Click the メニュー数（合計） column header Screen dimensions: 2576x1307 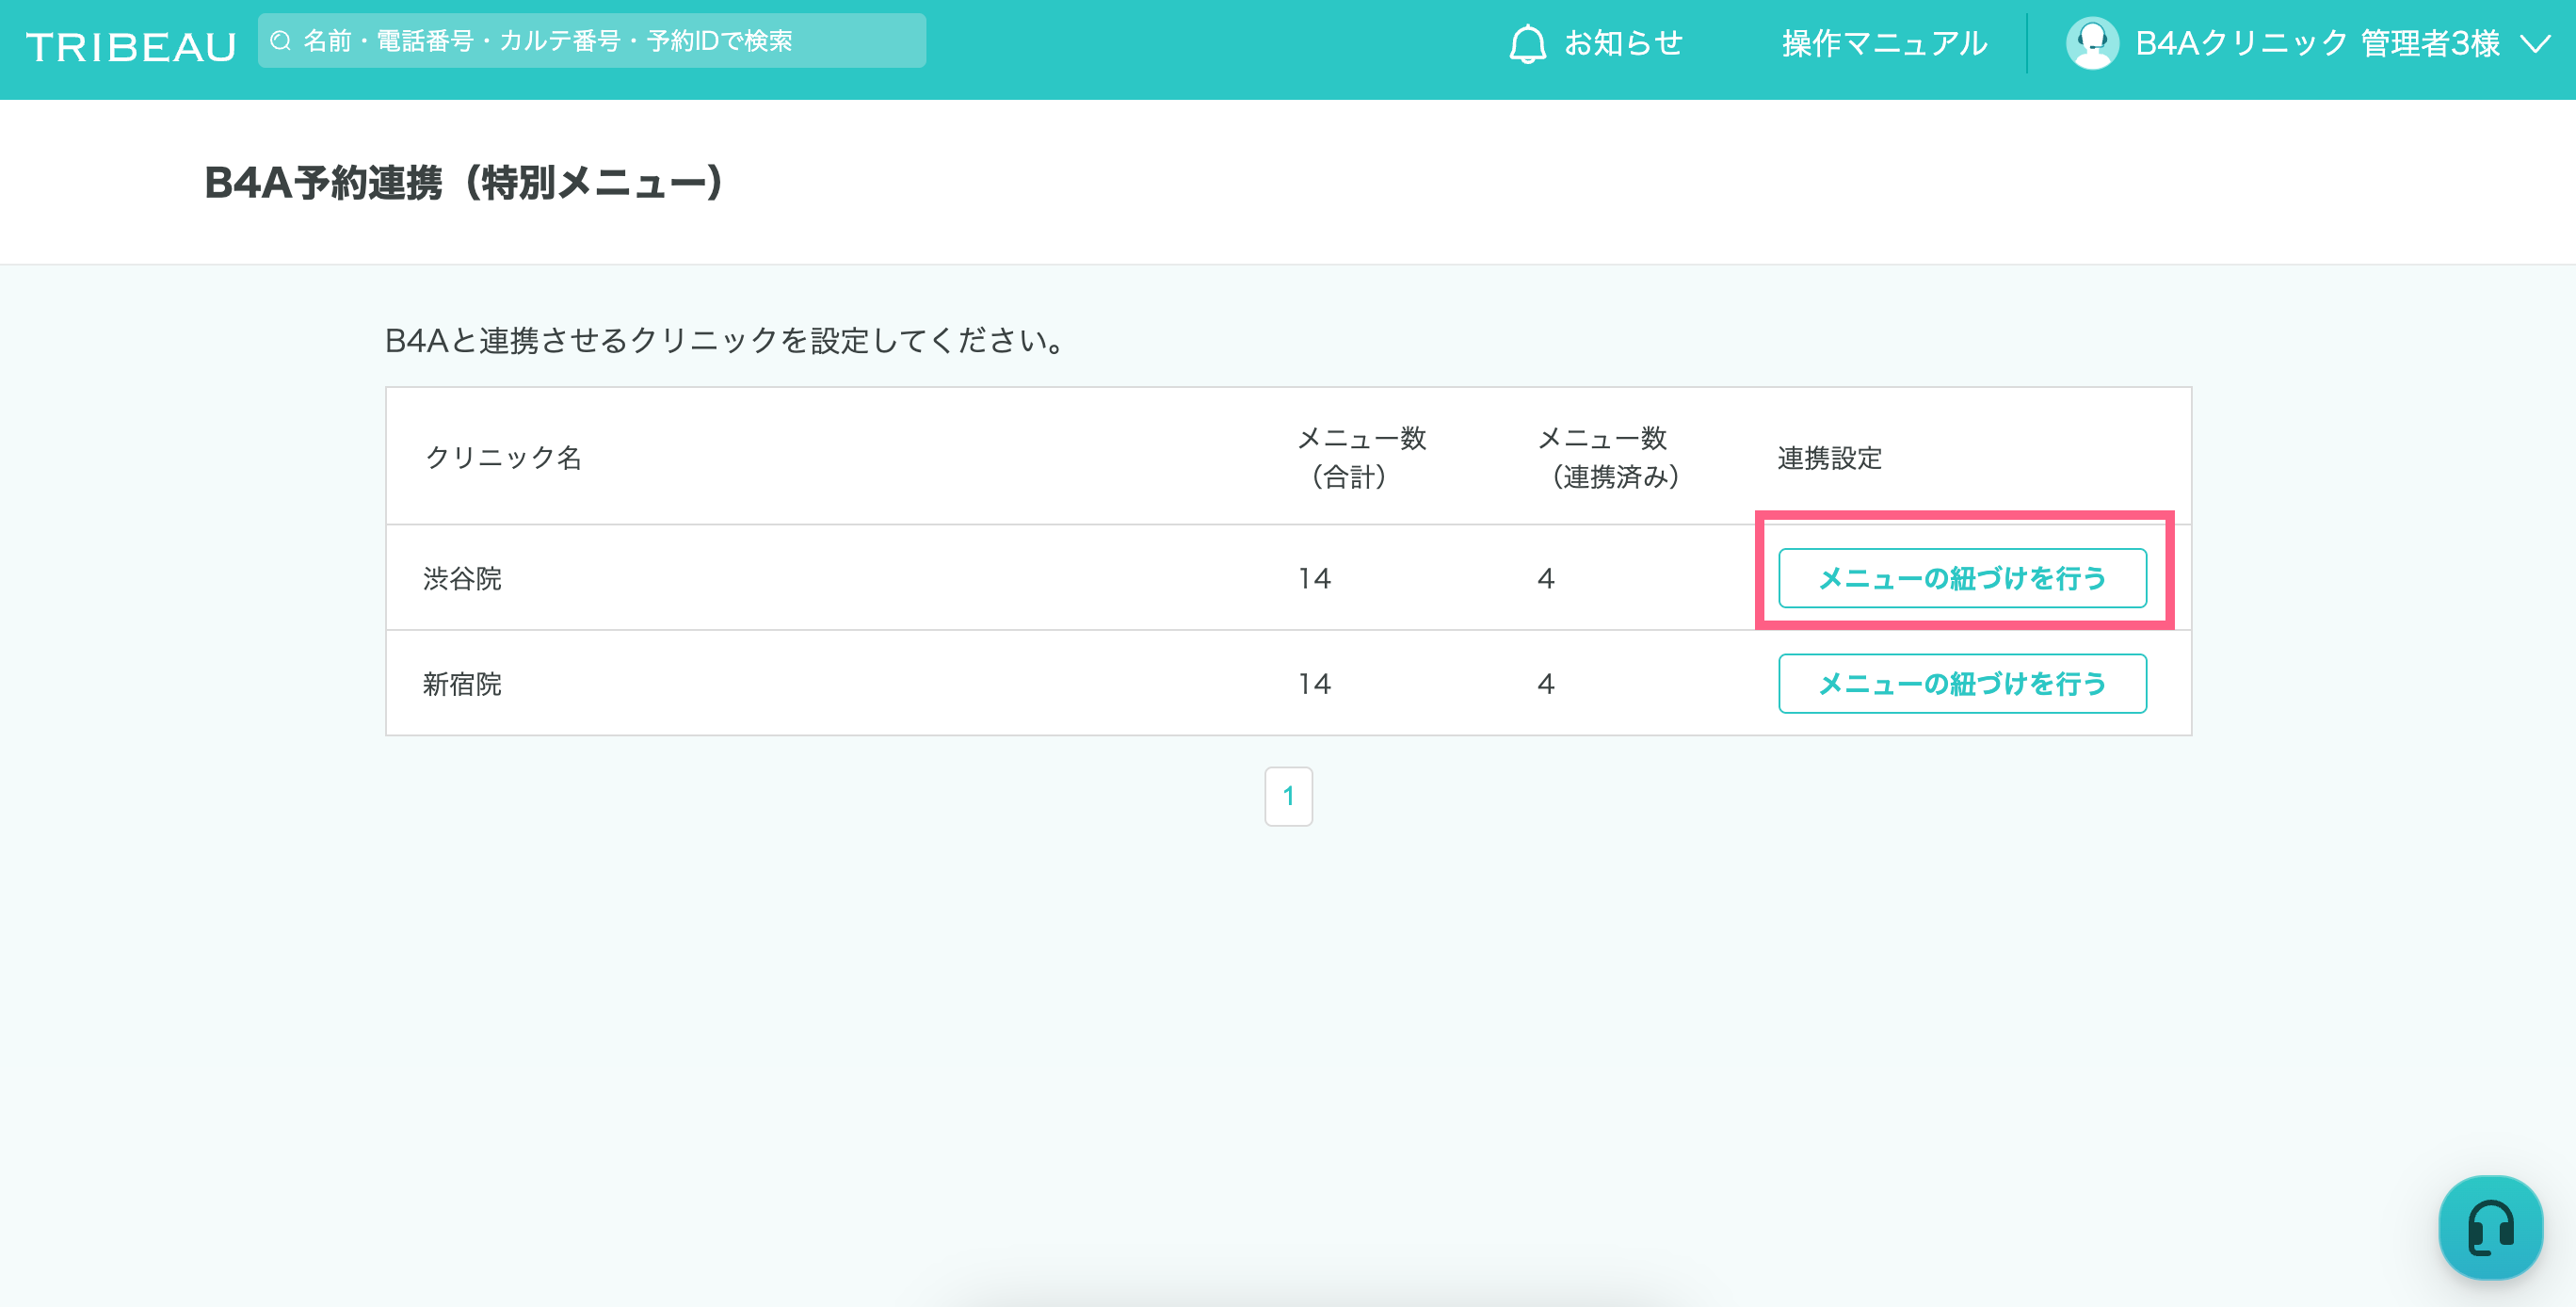(x=1360, y=458)
